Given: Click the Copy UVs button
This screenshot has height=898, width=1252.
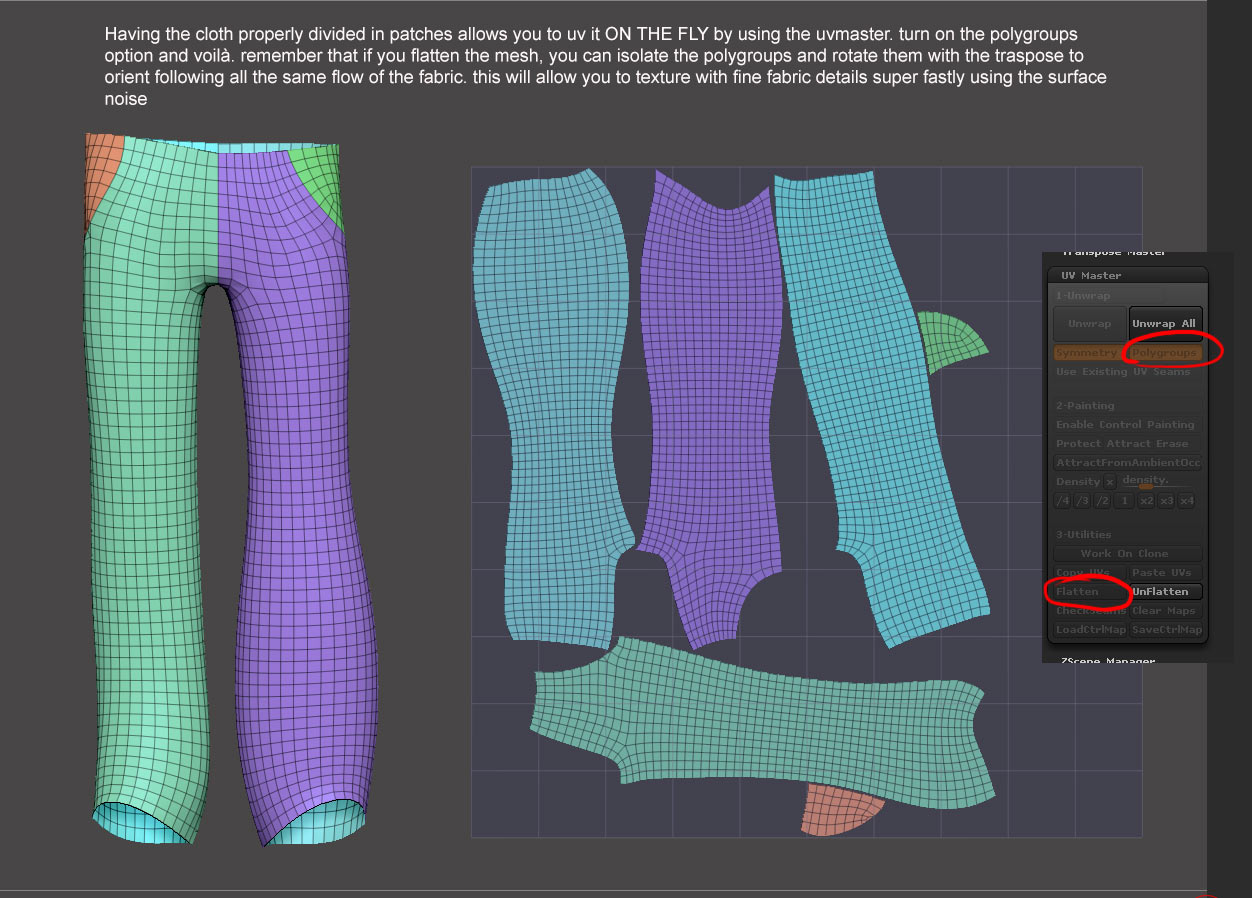Looking at the screenshot, I should (x=1089, y=573).
